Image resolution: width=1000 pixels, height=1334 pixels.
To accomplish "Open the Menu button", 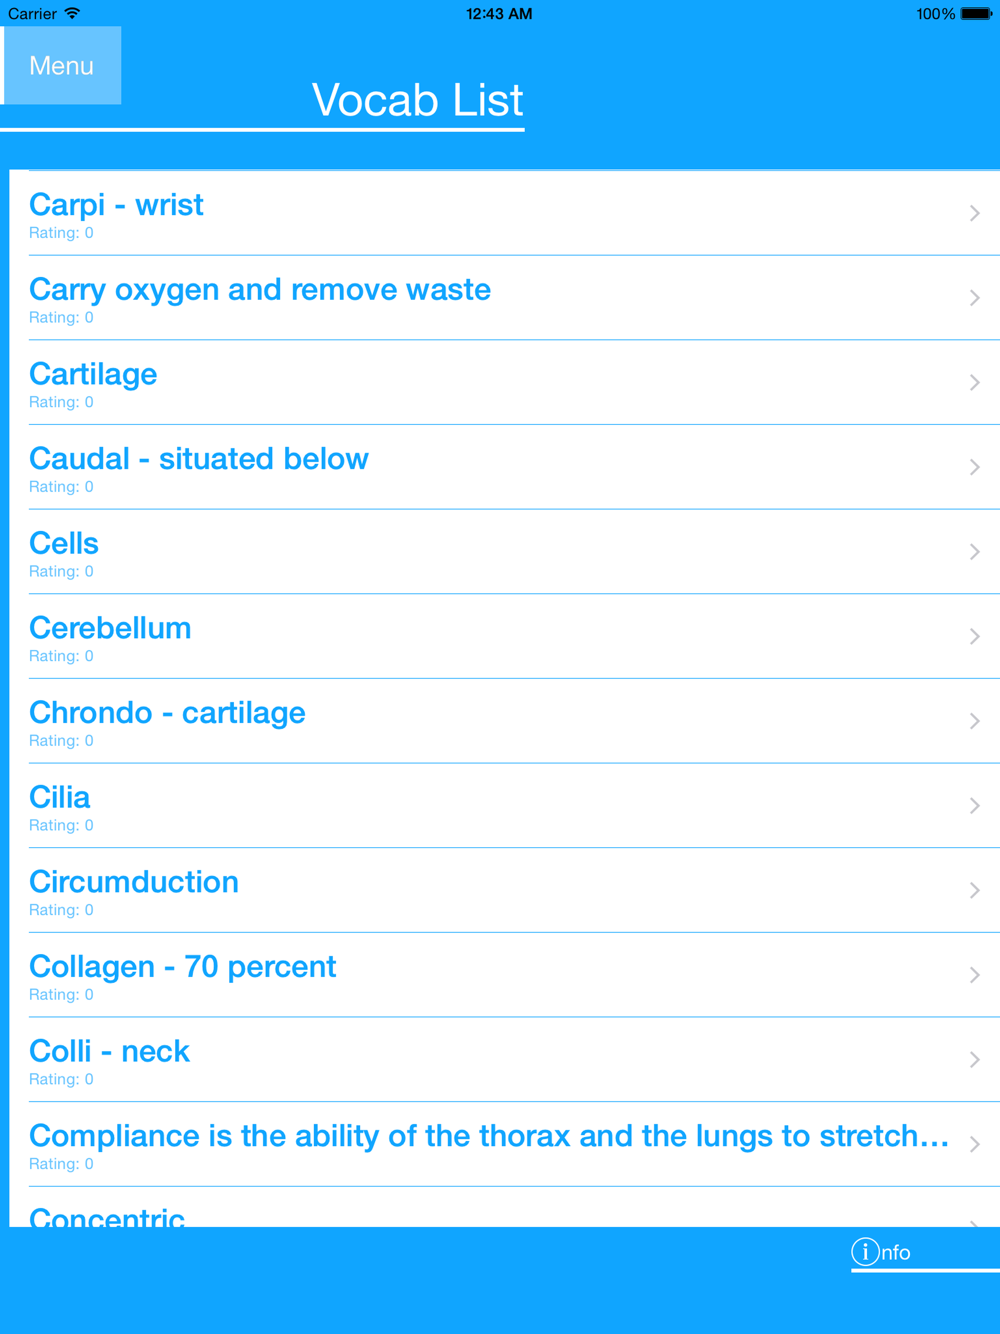I will 62,65.
